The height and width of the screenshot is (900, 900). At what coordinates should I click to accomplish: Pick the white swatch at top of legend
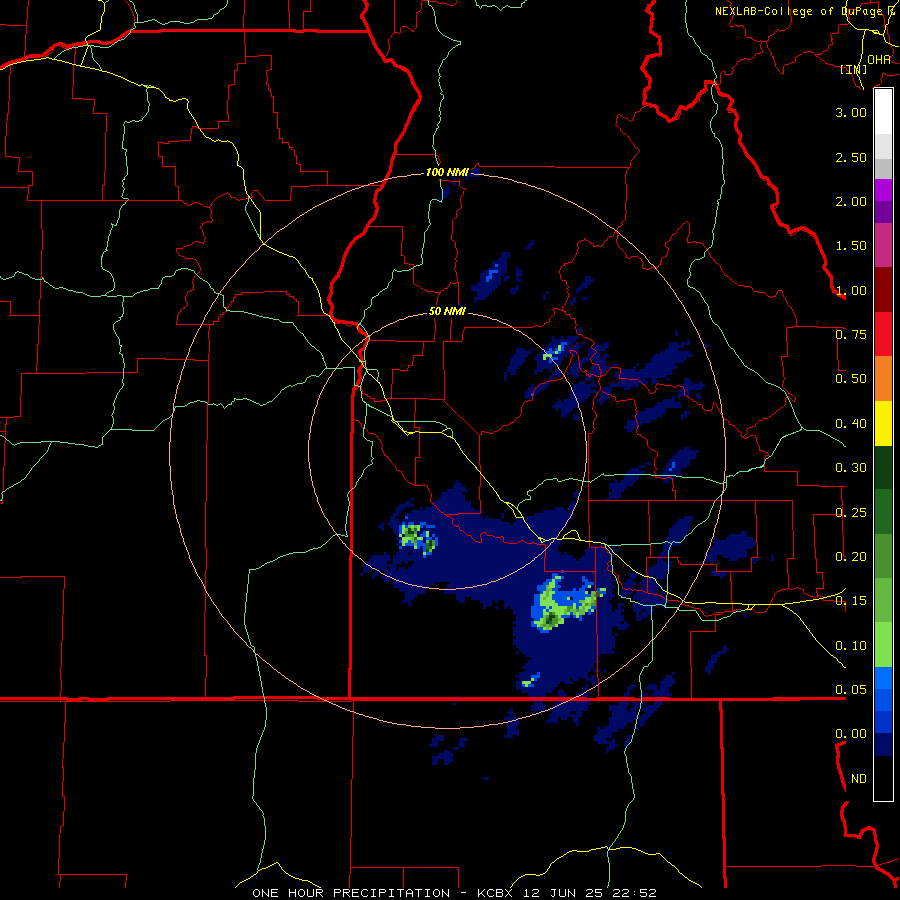tap(883, 111)
